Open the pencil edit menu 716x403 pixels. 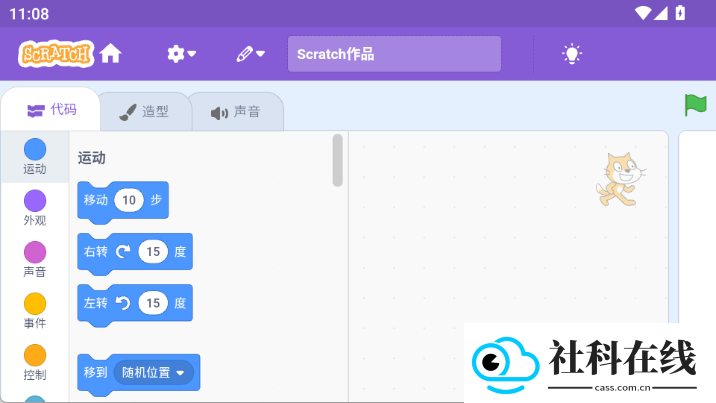pyautogui.click(x=251, y=54)
